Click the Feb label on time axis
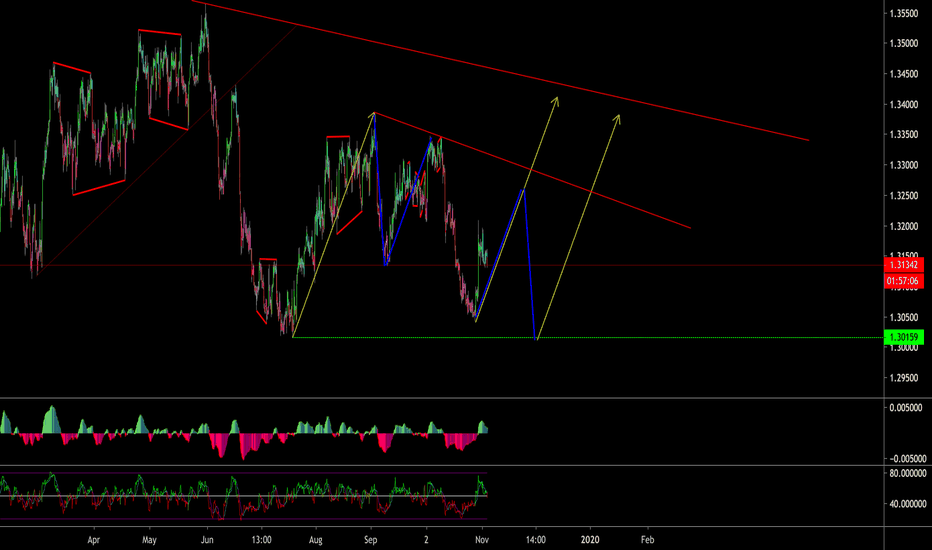Viewport: 932px width, 550px height. [647, 540]
